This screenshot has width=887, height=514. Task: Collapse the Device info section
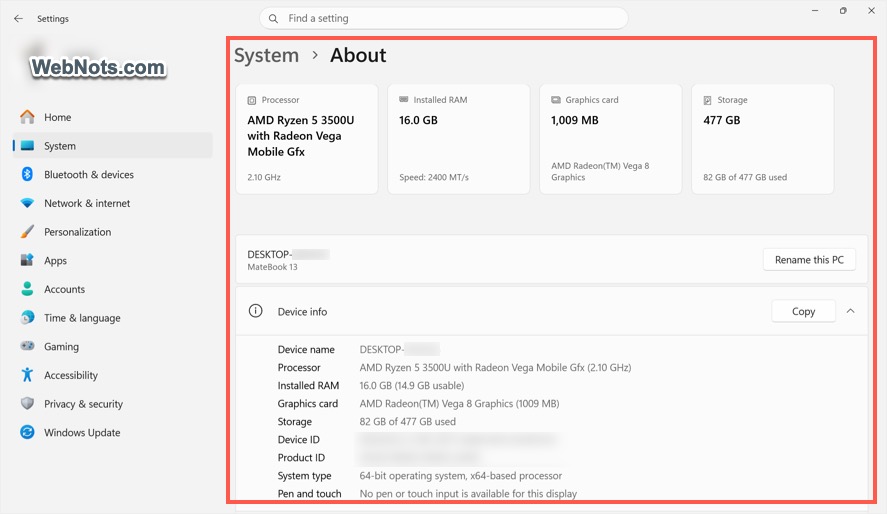pyautogui.click(x=850, y=311)
